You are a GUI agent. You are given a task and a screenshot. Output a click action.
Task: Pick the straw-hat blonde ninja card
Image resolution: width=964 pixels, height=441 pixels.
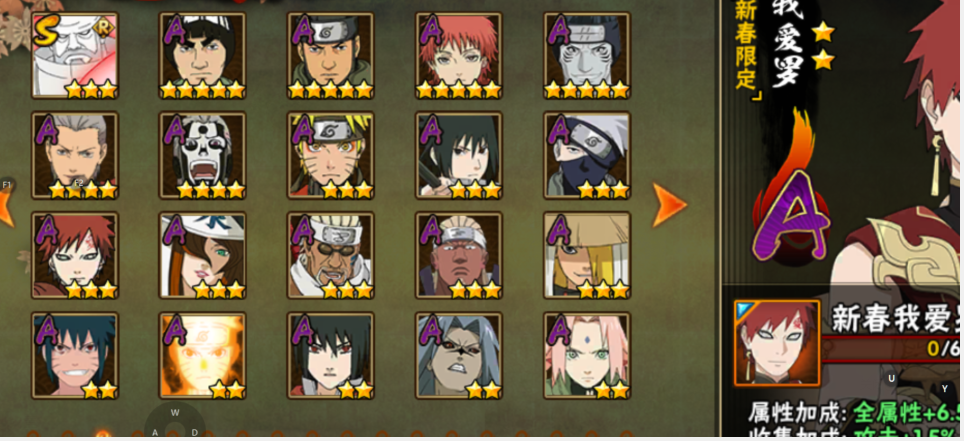(587, 255)
